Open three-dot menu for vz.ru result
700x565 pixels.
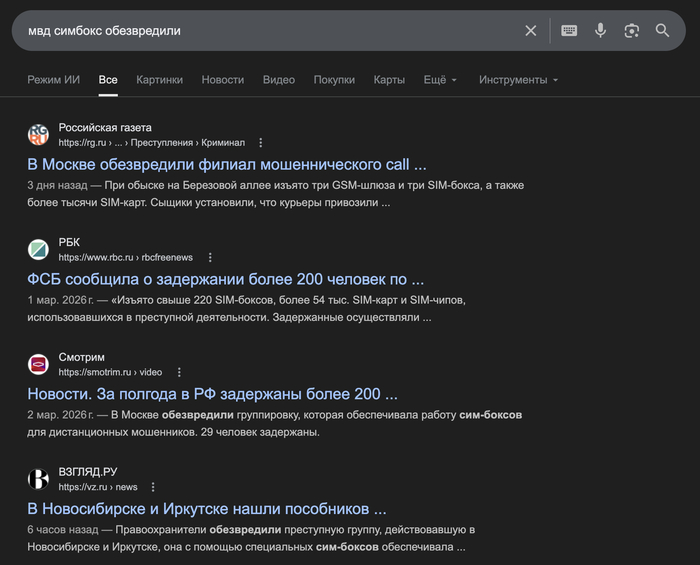153,487
